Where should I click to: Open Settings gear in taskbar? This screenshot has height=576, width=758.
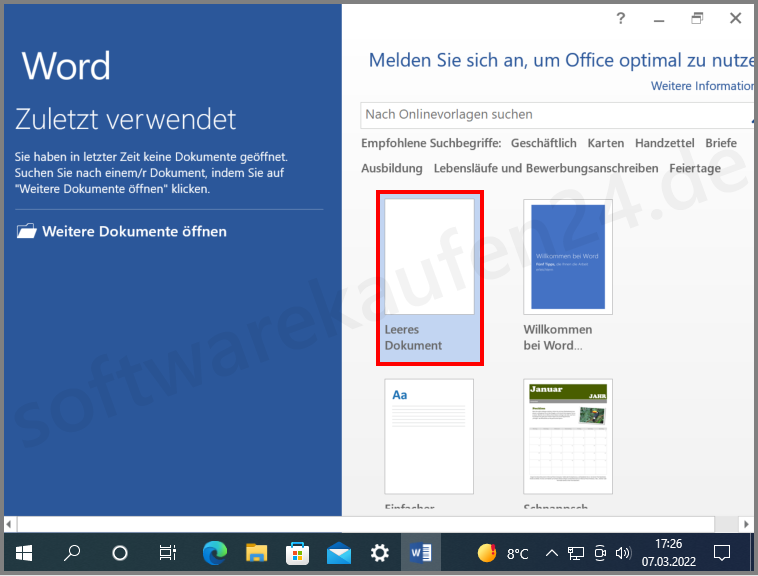(x=379, y=553)
